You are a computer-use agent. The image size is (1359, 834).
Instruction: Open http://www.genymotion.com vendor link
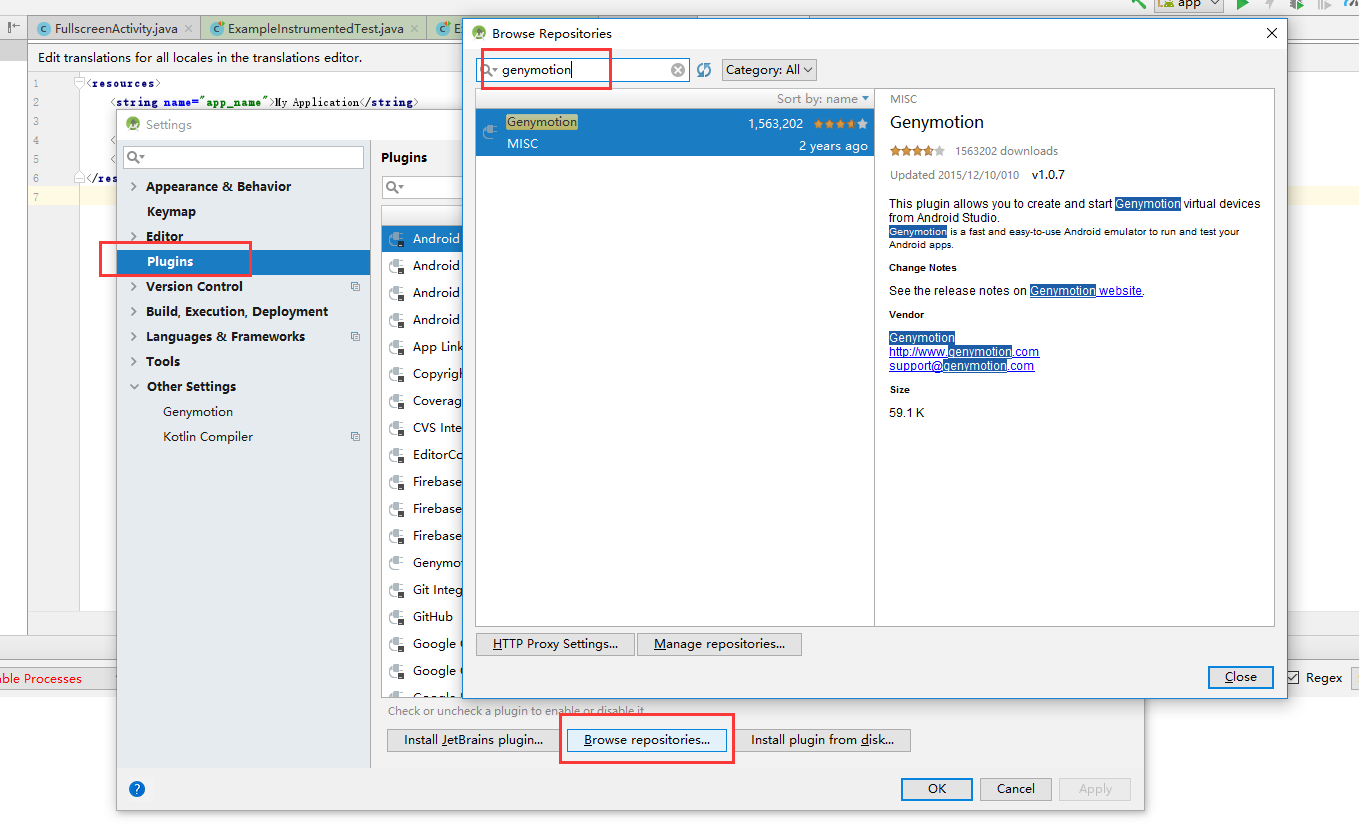click(964, 352)
